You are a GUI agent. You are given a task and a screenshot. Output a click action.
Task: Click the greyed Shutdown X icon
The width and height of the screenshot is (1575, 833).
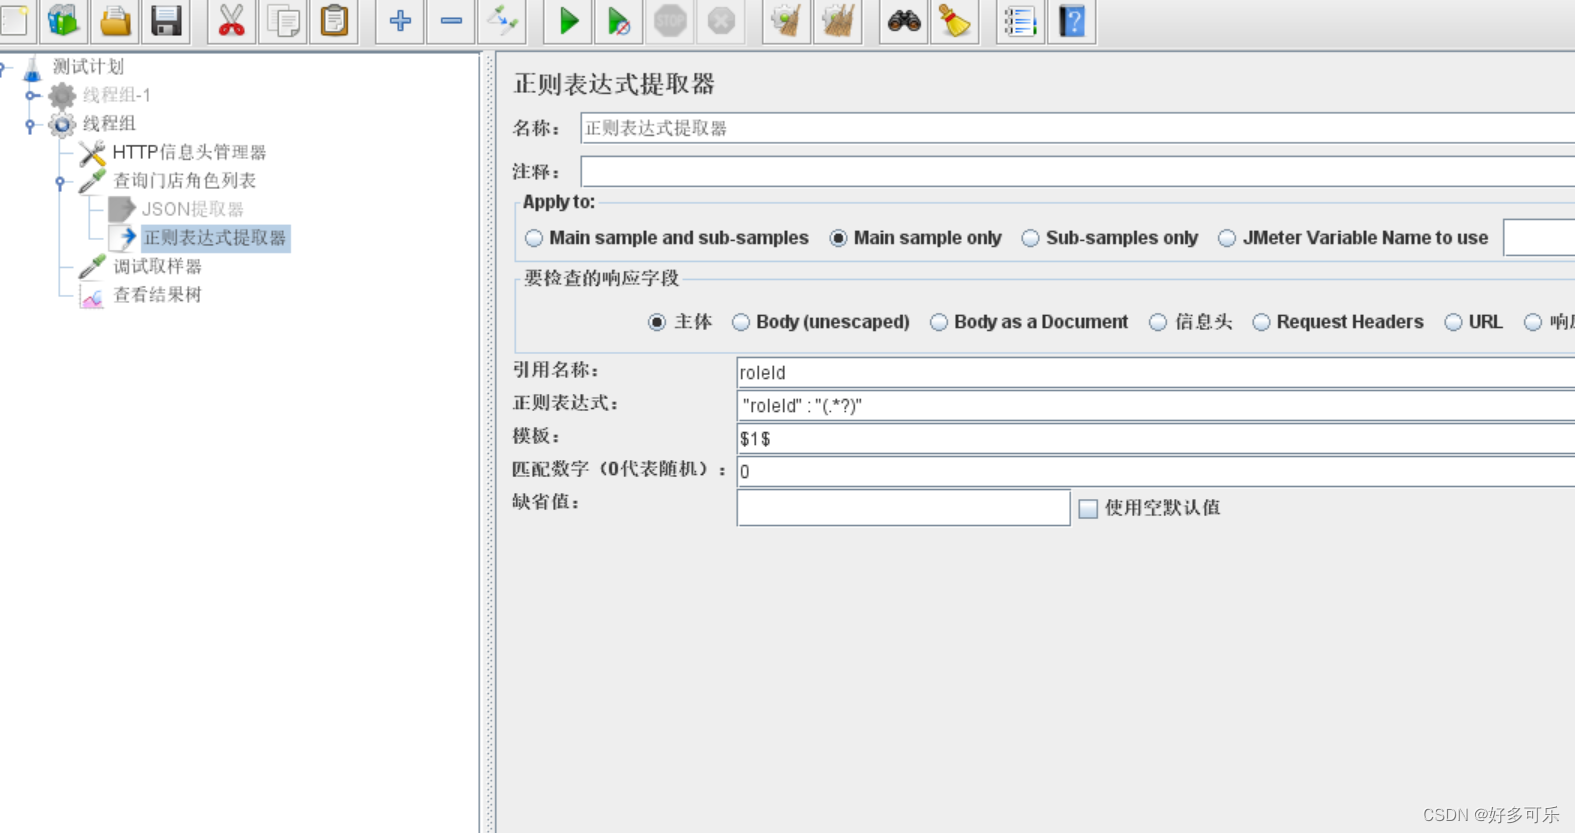pos(721,20)
